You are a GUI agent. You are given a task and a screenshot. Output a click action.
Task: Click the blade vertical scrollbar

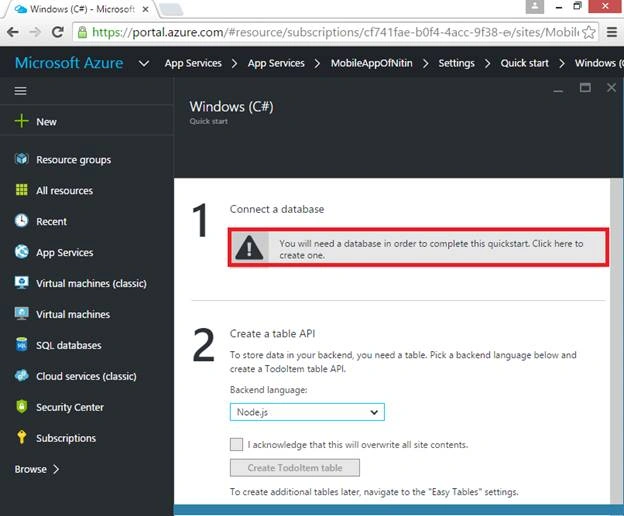pos(615,342)
